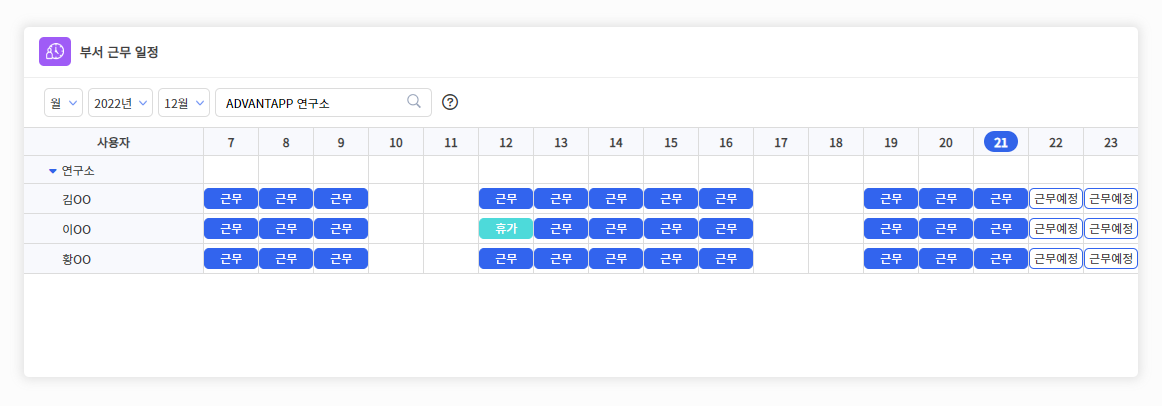Select the 황OO user row name
Viewport: 1162px width, 406px height.
(77, 259)
